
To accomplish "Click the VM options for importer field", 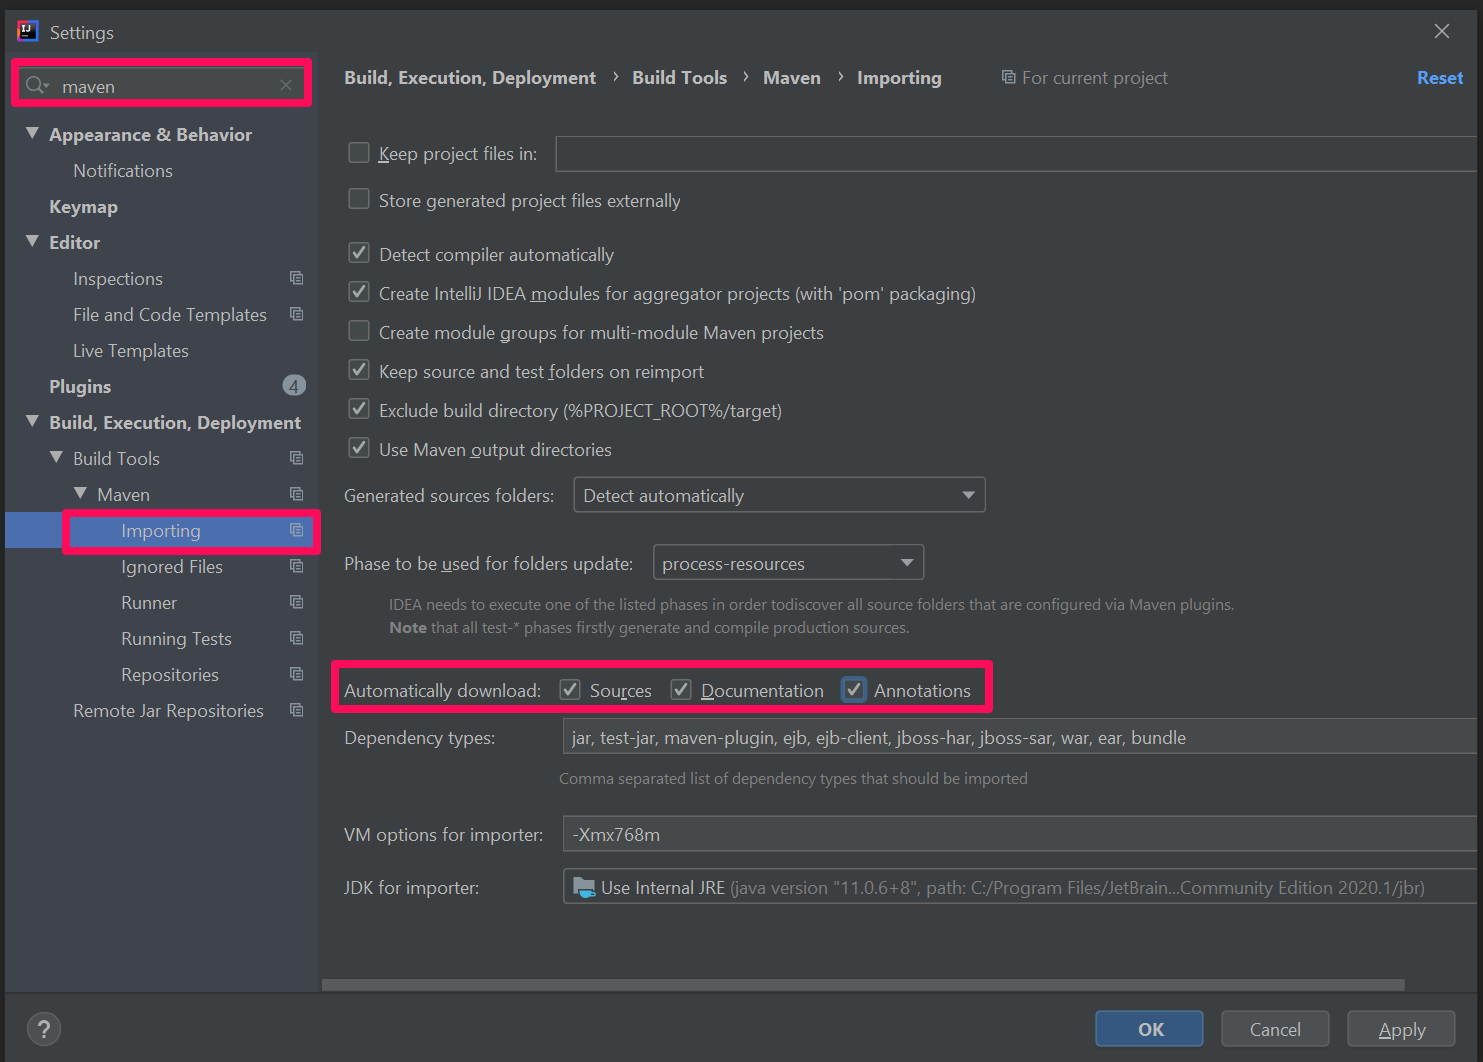I will pyautogui.click(x=1018, y=834).
